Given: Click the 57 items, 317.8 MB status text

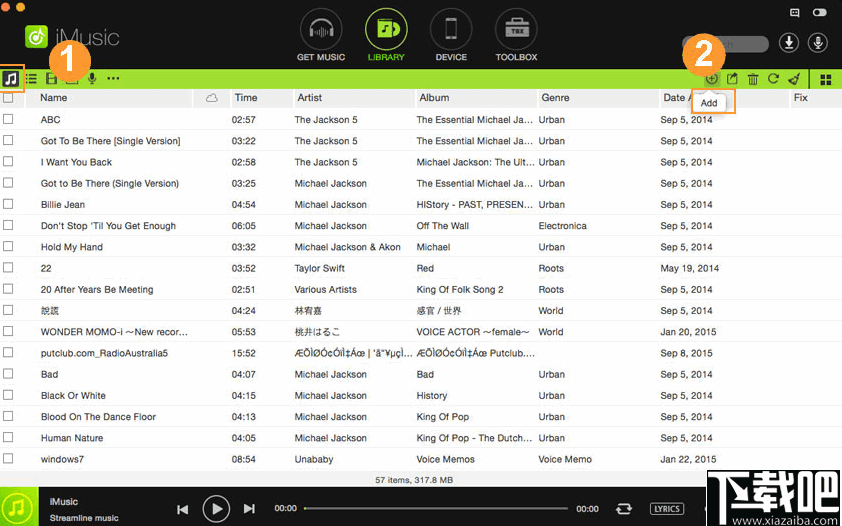Looking at the screenshot, I should [413, 480].
